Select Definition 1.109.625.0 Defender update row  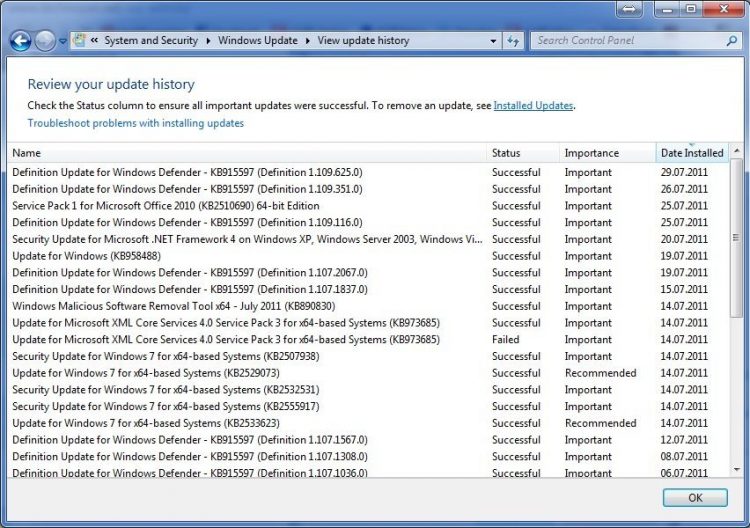368,173
